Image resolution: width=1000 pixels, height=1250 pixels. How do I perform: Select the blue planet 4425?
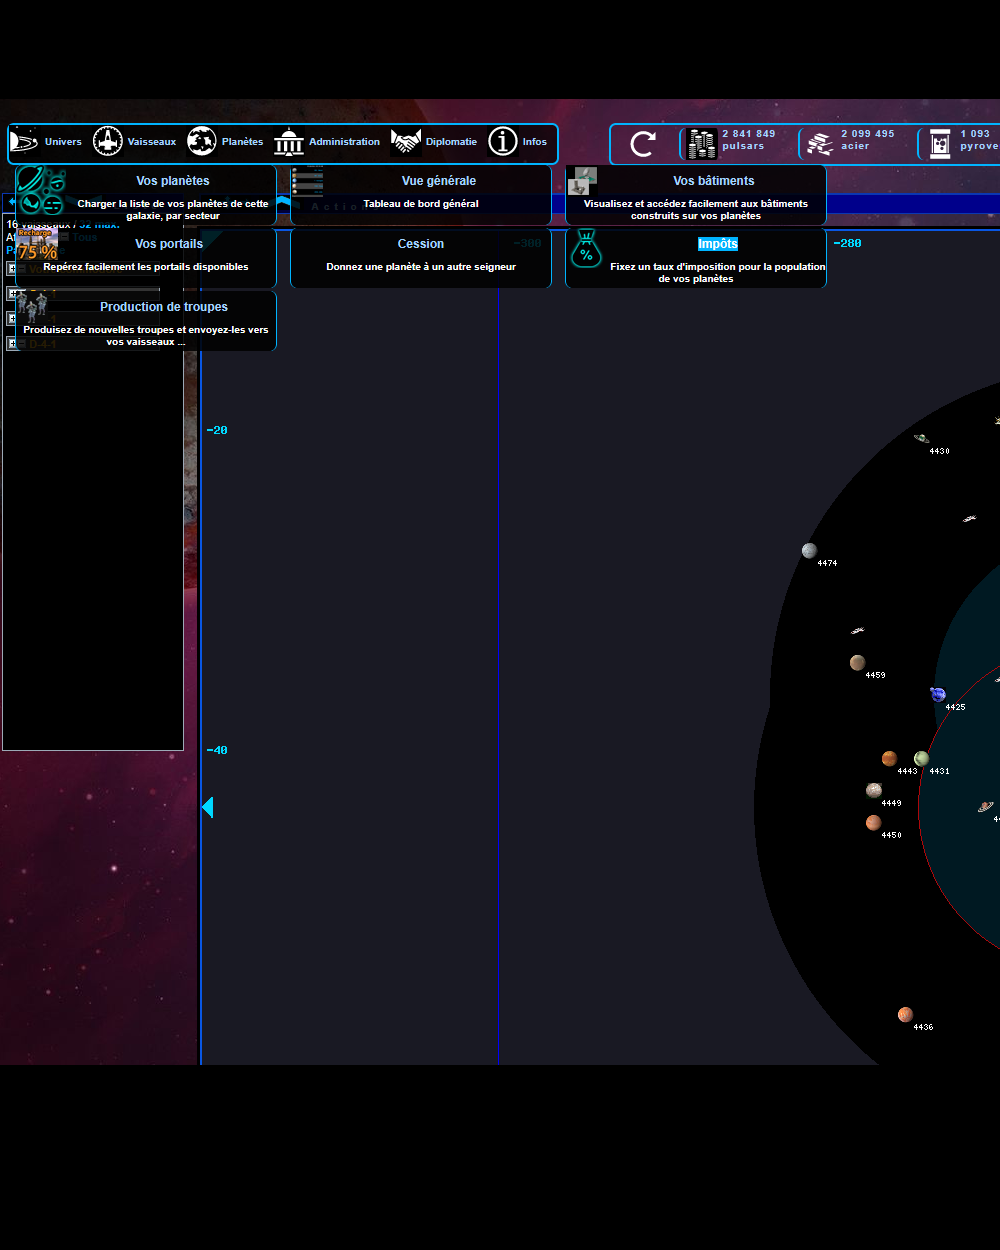pos(938,694)
